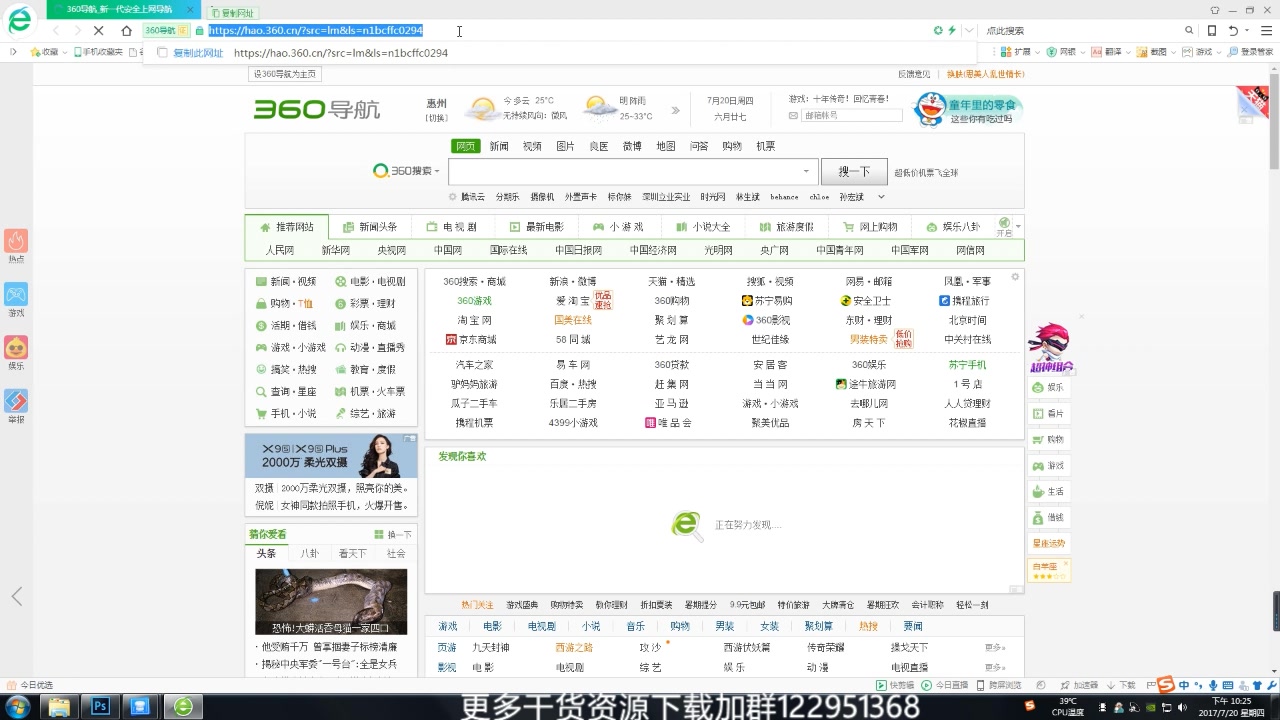Select the 地图 search tab
1280x720 pixels.
(666, 146)
